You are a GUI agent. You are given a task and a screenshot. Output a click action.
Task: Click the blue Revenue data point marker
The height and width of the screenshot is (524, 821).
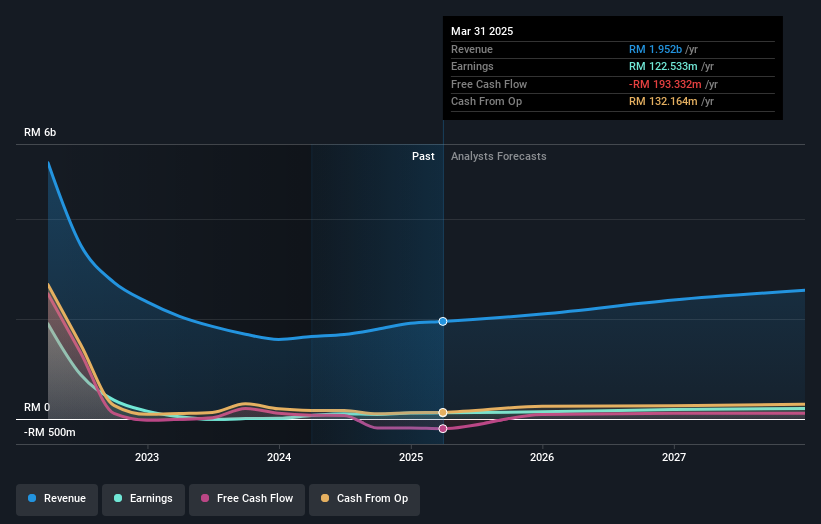tap(443, 321)
